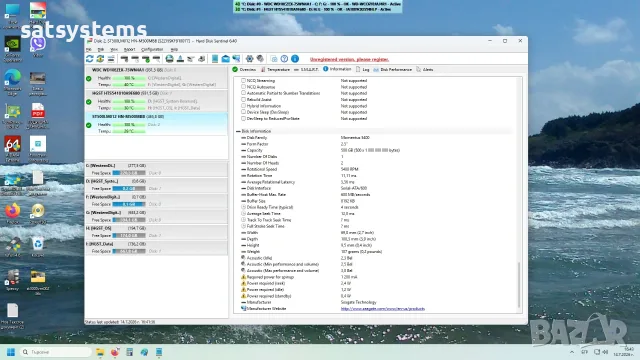The image size is (640, 360).
Task: Select the HGST HTS541010 disk entry
Action: 156,100
